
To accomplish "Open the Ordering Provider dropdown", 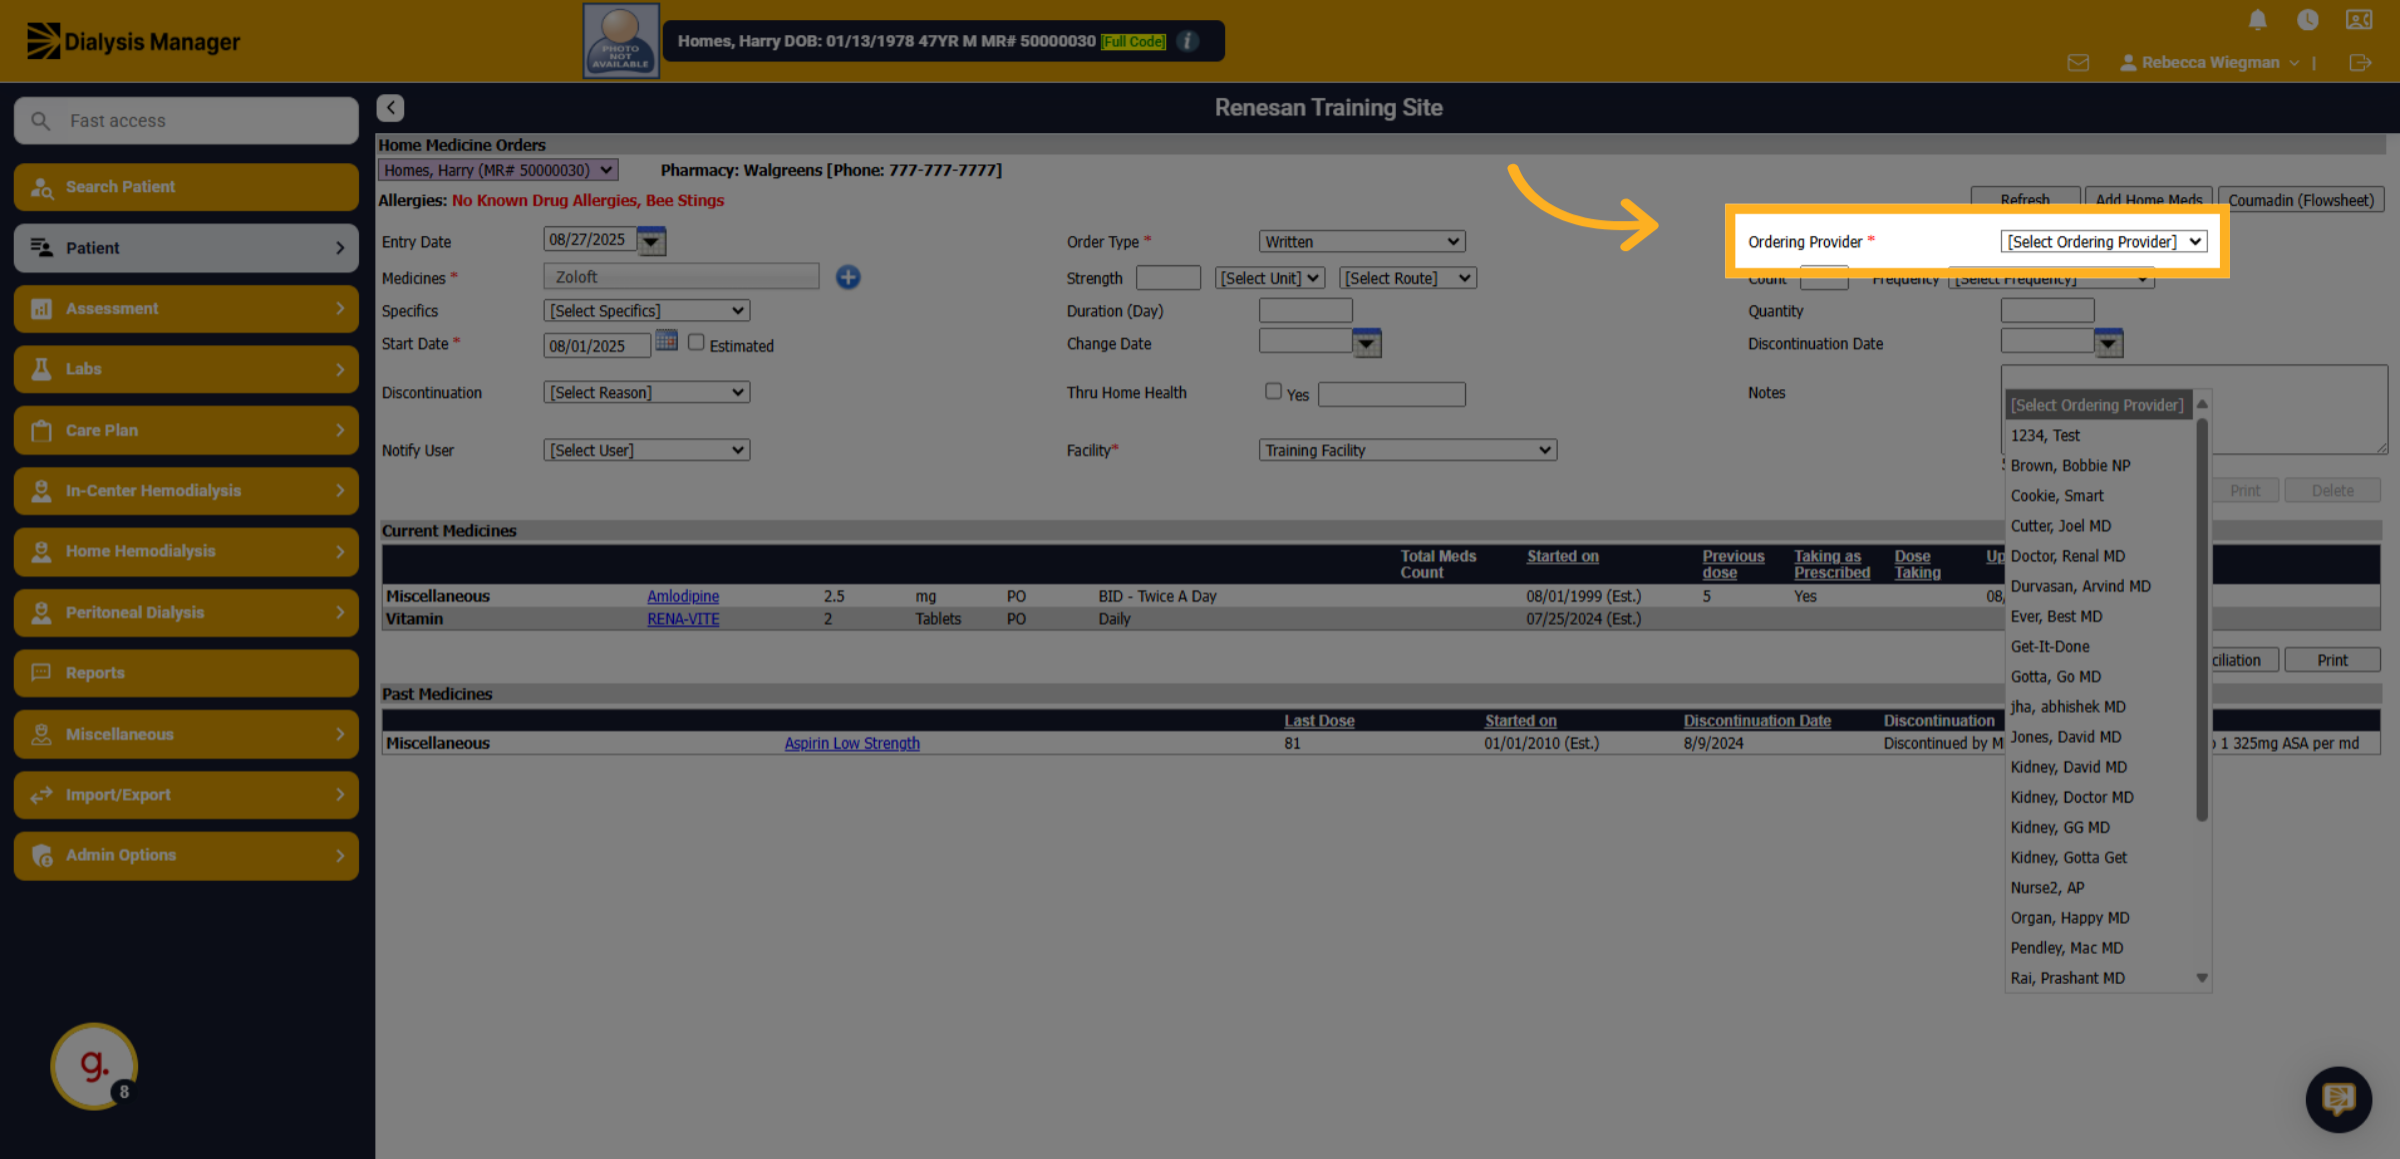I will coord(2104,242).
